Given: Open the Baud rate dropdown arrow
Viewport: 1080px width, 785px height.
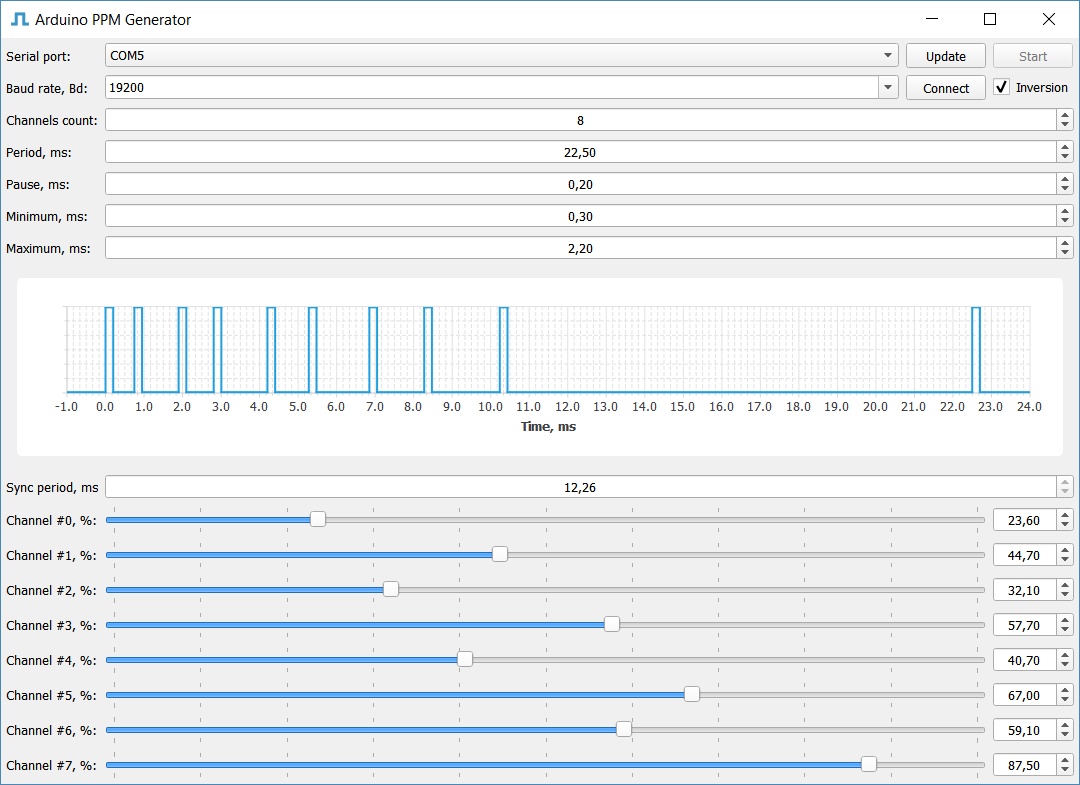Looking at the screenshot, I should point(888,87).
